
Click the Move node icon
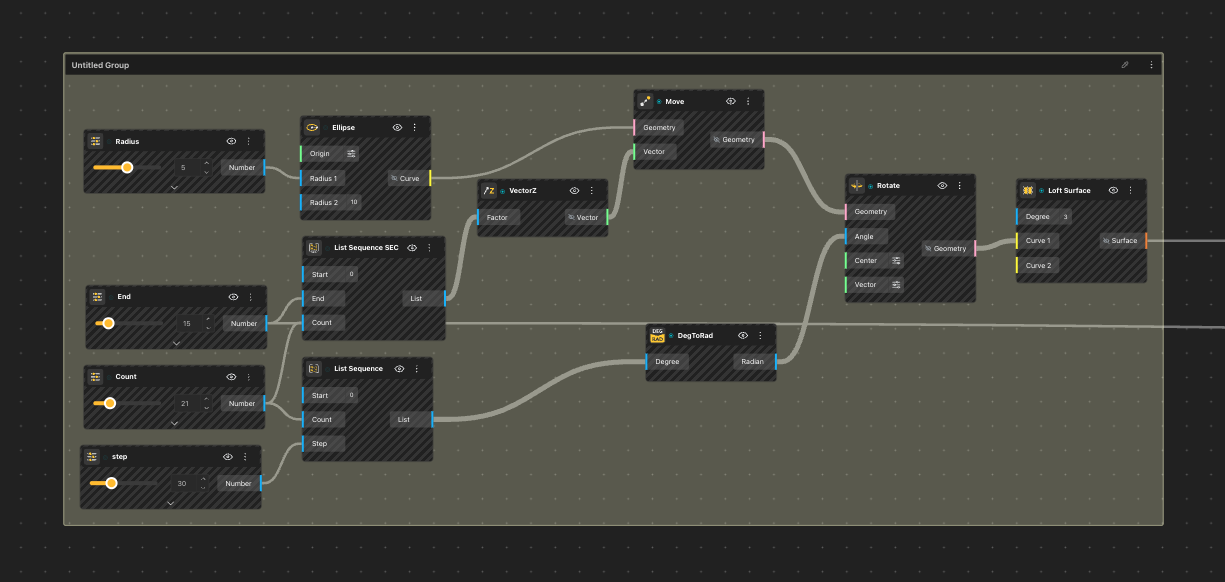tap(646, 101)
